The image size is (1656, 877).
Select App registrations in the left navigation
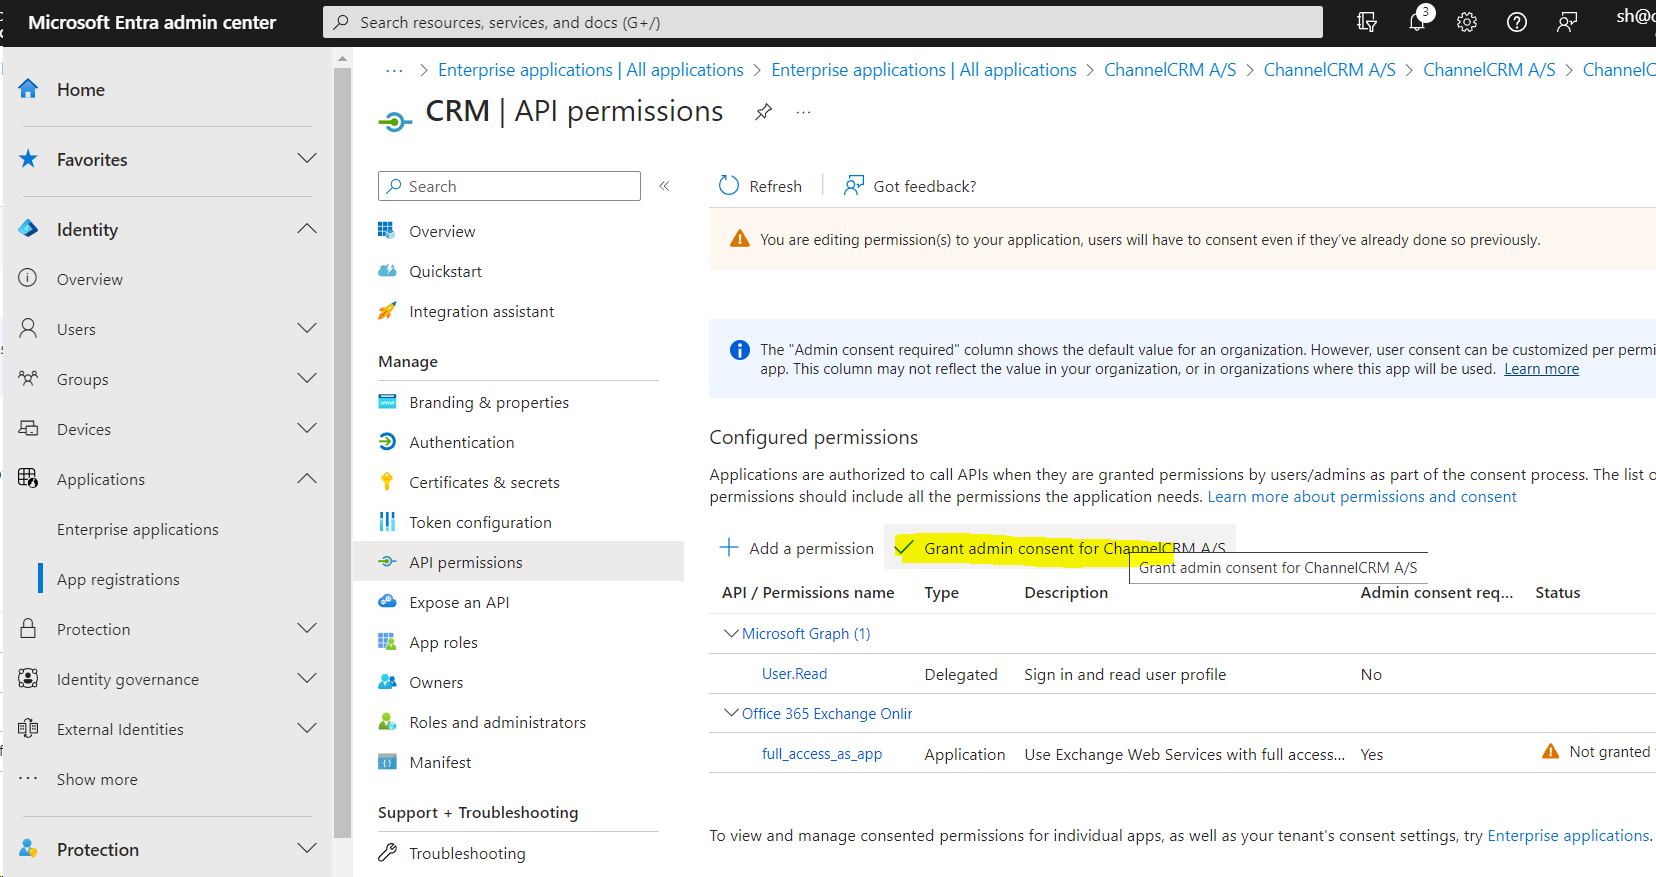coord(118,580)
